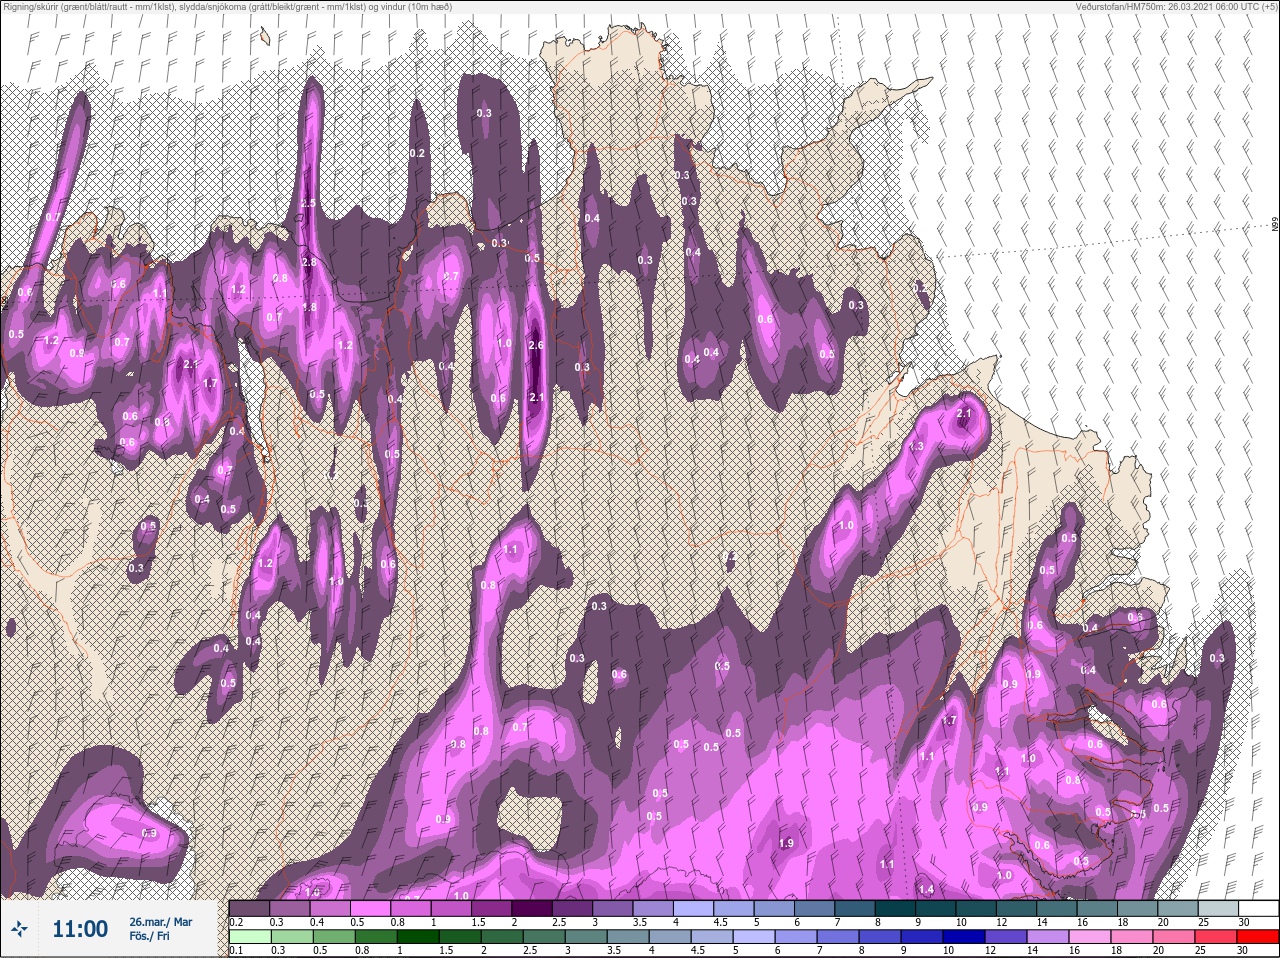The image size is (1280, 958).
Task: Click the '1.8' precipitation value on map
Action: pyautogui.click(x=309, y=308)
